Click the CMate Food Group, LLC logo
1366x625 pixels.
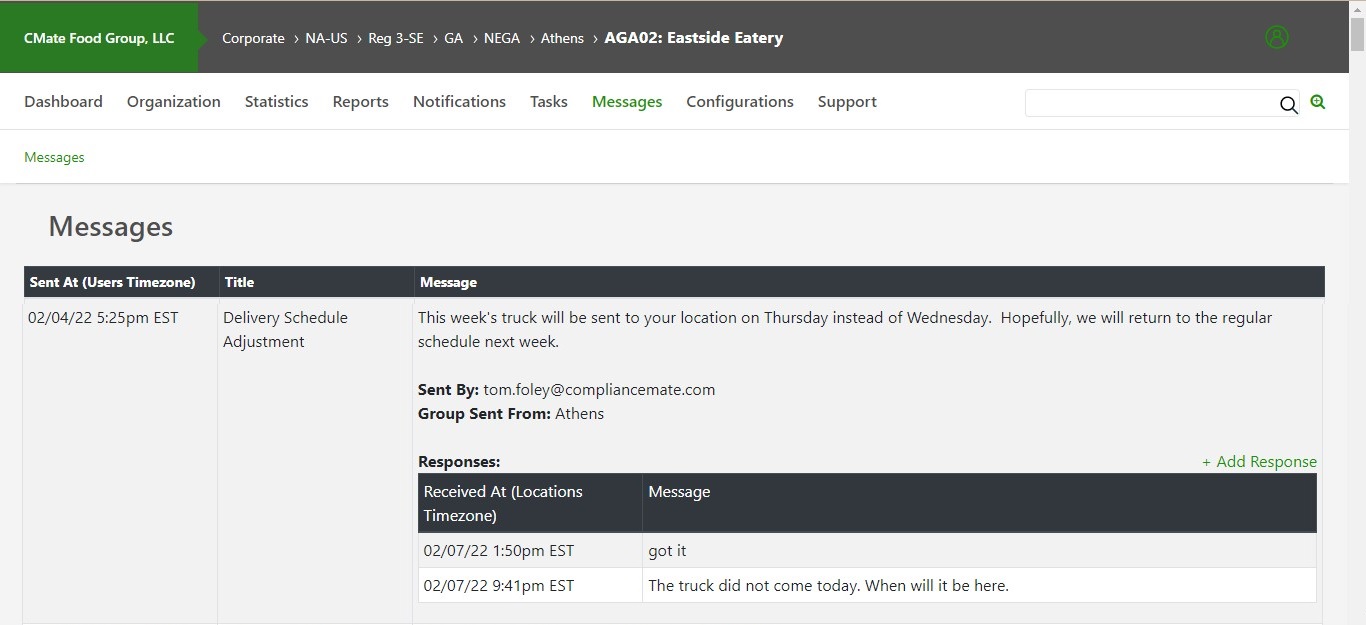point(99,38)
